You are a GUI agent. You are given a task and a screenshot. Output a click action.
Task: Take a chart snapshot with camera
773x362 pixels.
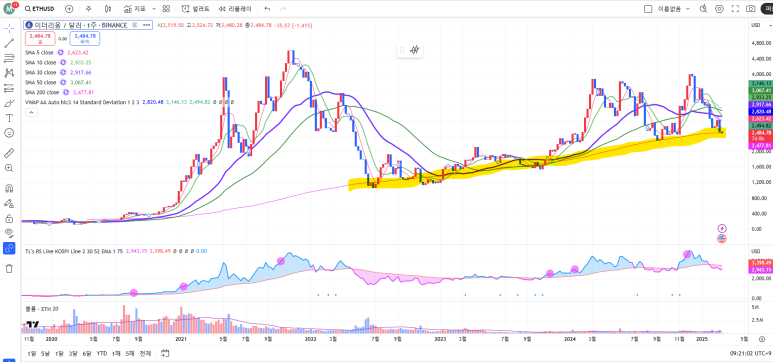pos(750,9)
